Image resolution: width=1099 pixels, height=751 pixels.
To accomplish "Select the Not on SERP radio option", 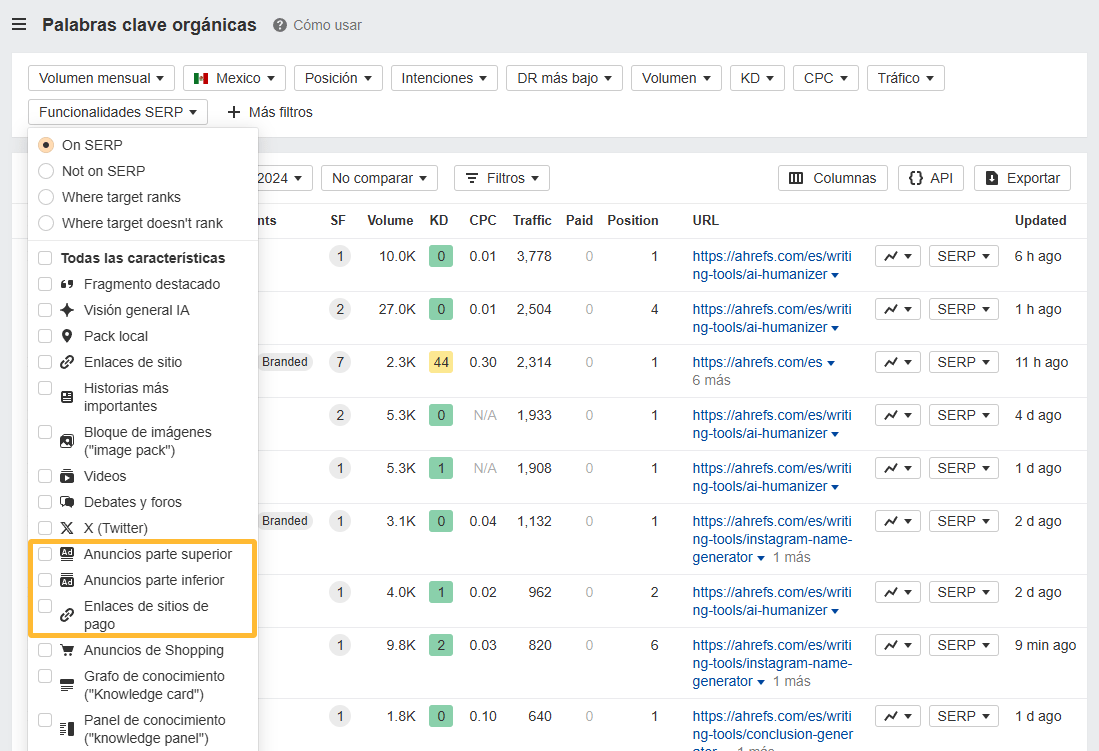I will [x=46, y=171].
